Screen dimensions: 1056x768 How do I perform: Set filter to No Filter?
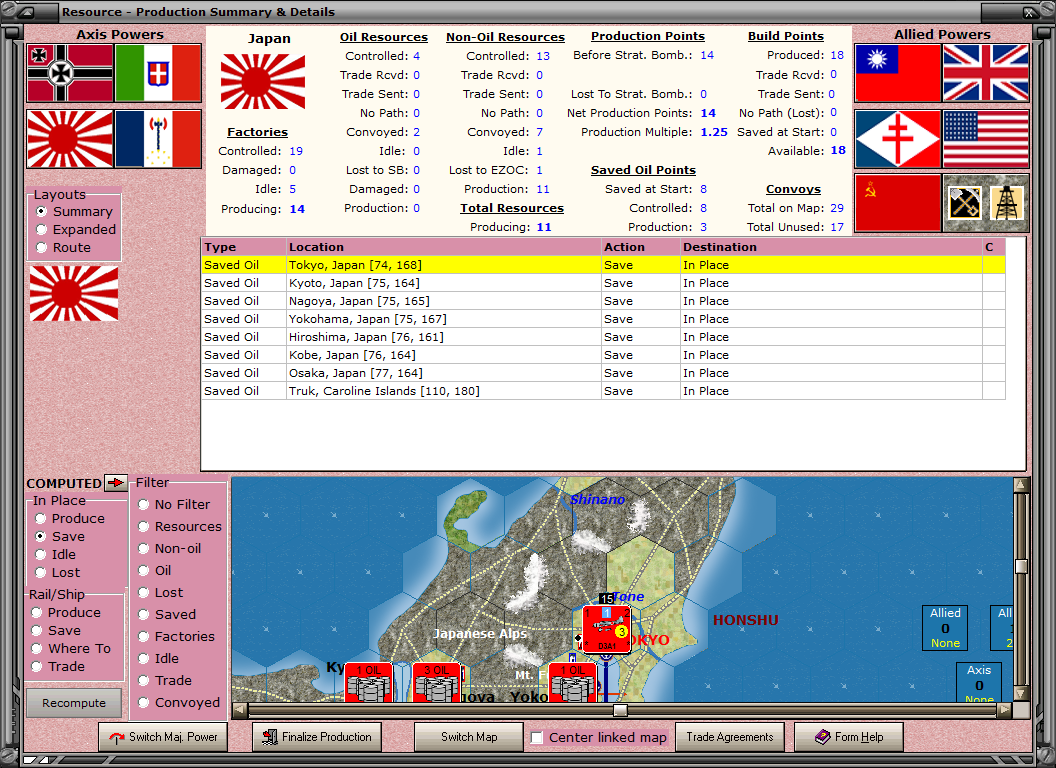click(174, 505)
